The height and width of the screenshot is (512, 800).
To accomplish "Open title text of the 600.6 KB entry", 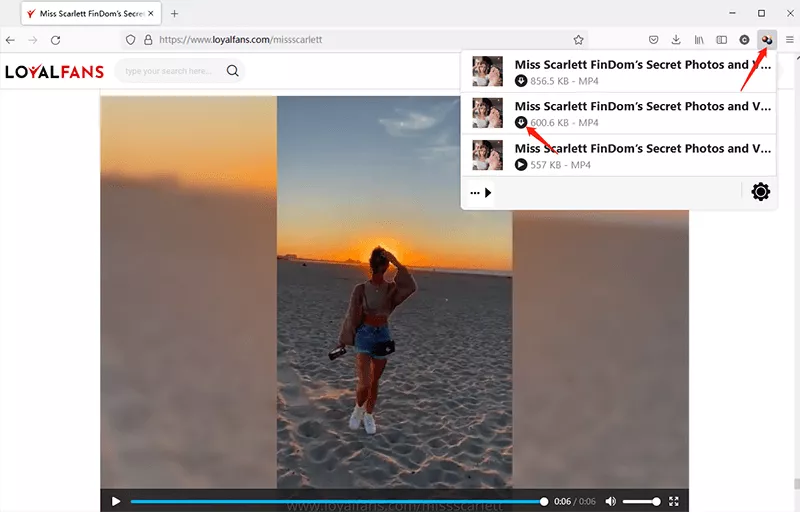I will click(642, 107).
